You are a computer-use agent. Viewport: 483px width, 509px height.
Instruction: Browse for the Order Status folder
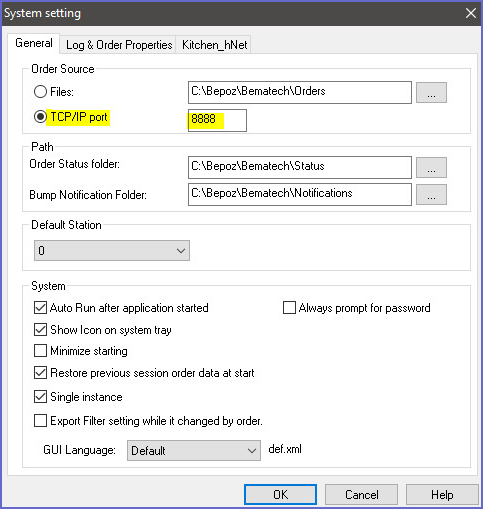click(x=431, y=168)
